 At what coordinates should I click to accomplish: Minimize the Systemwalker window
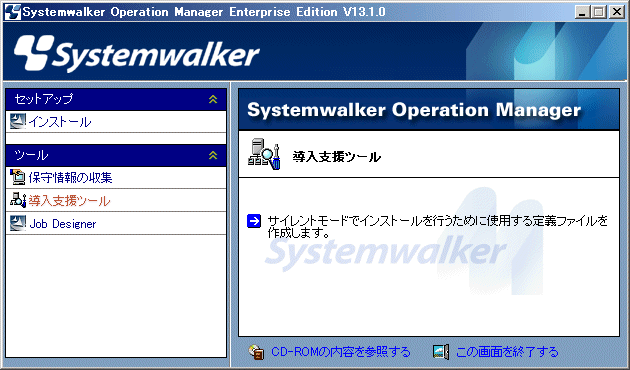pyautogui.click(x=582, y=12)
